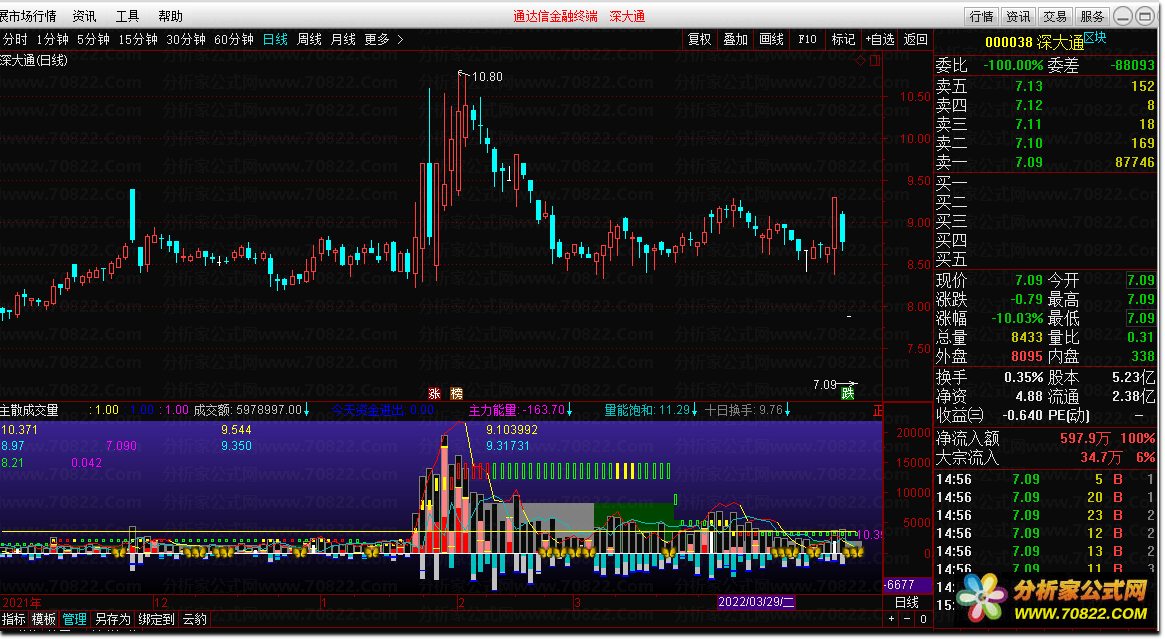
Task: Switch to the 分时 chart period
Action: pos(14,39)
